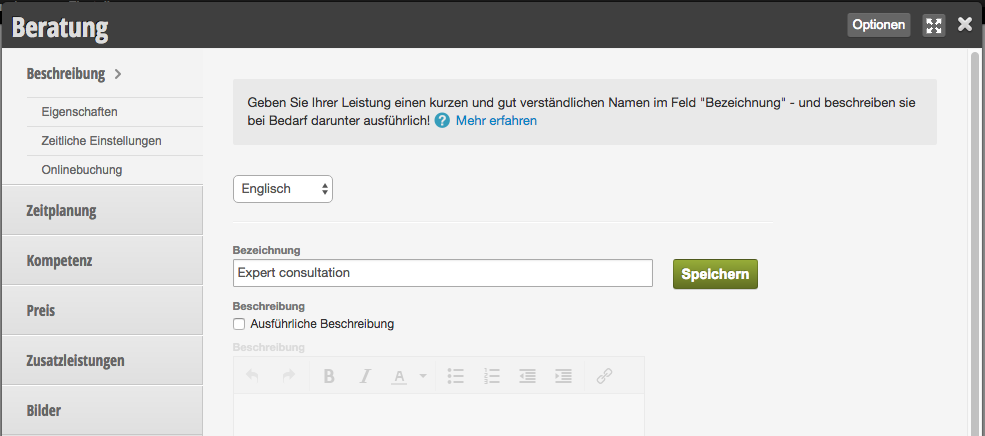Decrease indent with the outdent icon

(528, 376)
